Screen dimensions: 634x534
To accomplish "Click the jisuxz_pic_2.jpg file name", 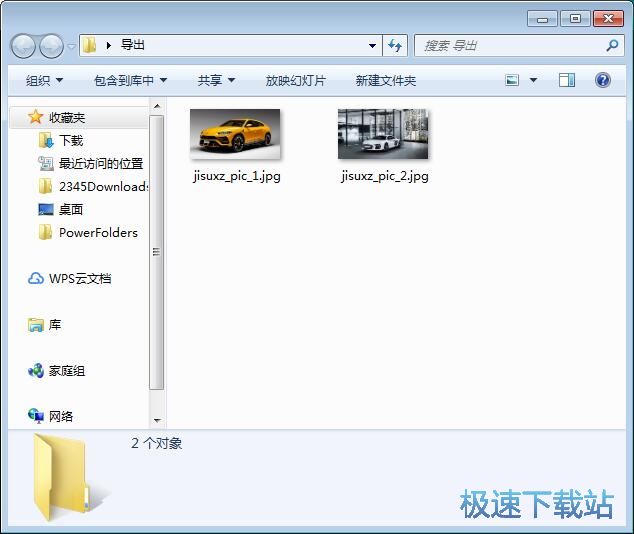I will [385, 176].
